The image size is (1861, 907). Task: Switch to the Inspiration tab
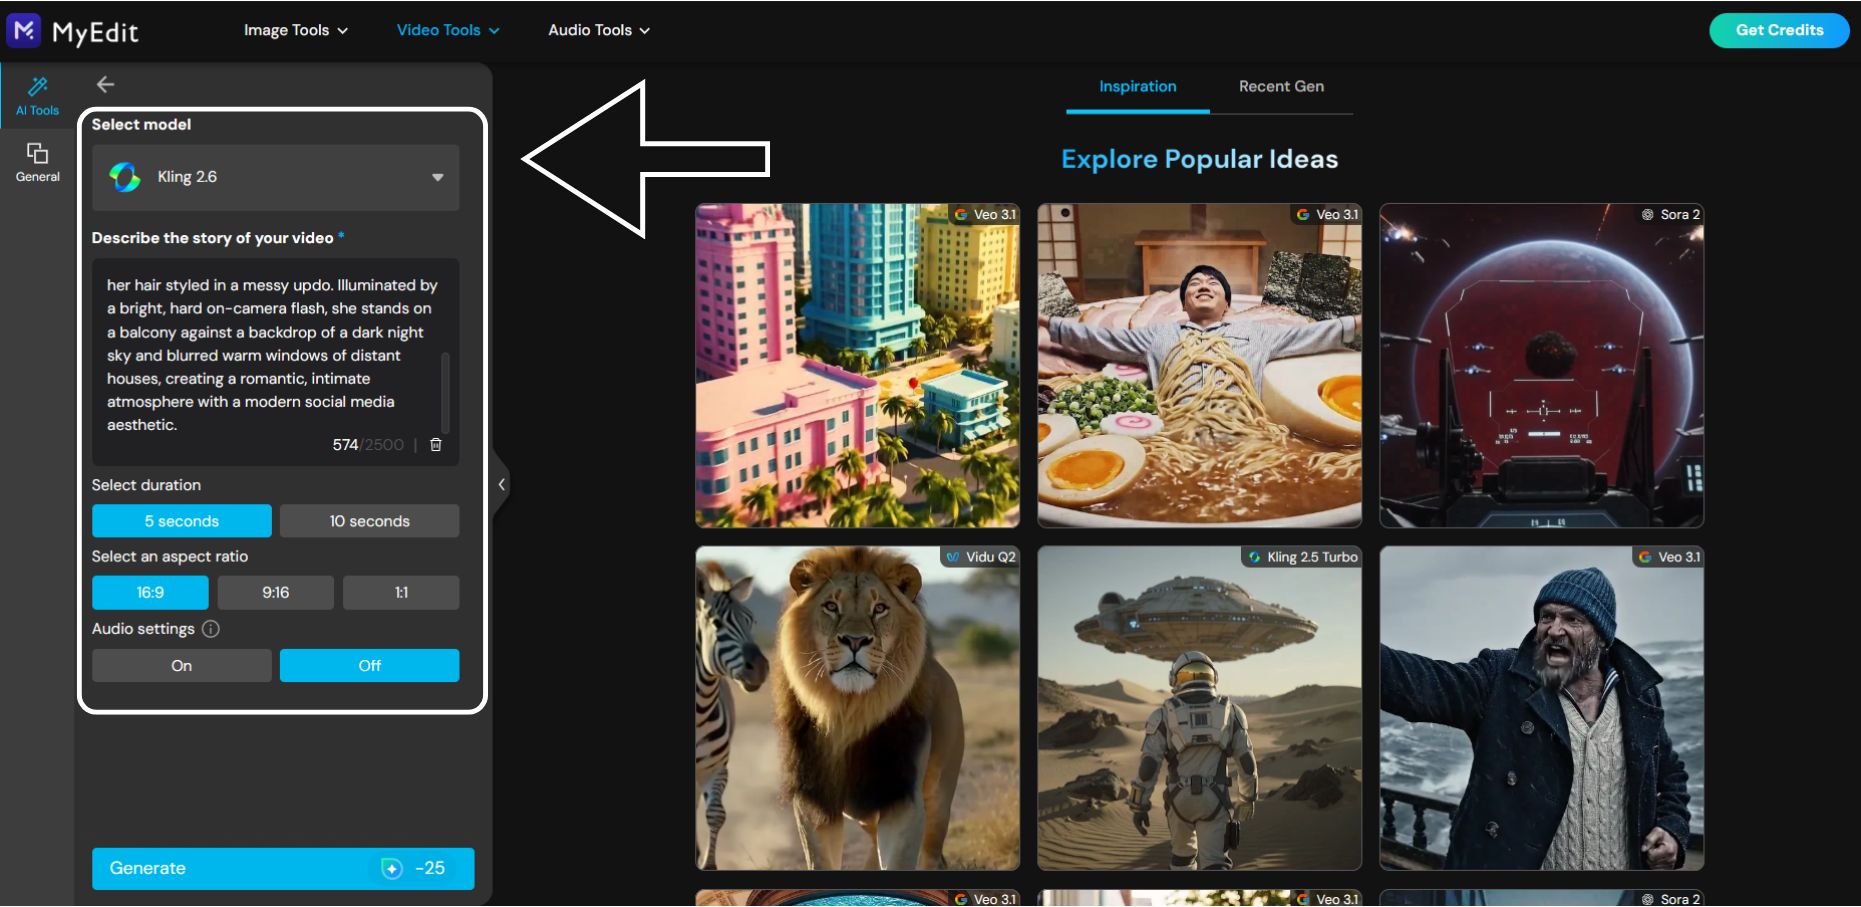(1138, 87)
